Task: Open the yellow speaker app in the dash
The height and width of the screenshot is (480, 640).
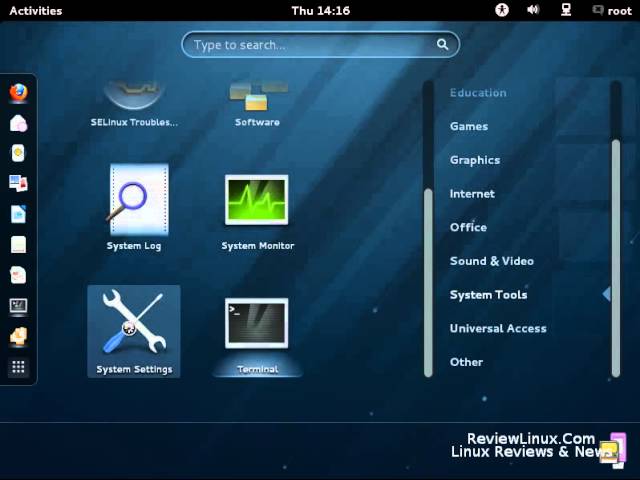Action: (x=18, y=153)
